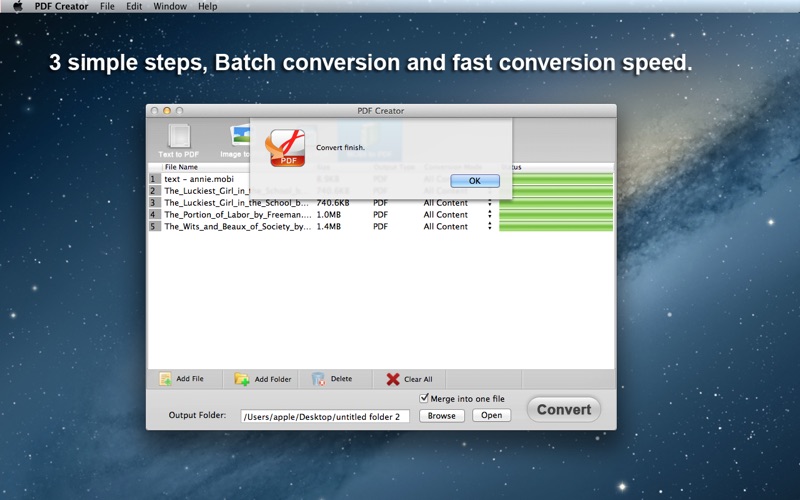800x500 pixels.
Task: Click the Delete trash icon
Action: (x=318, y=379)
